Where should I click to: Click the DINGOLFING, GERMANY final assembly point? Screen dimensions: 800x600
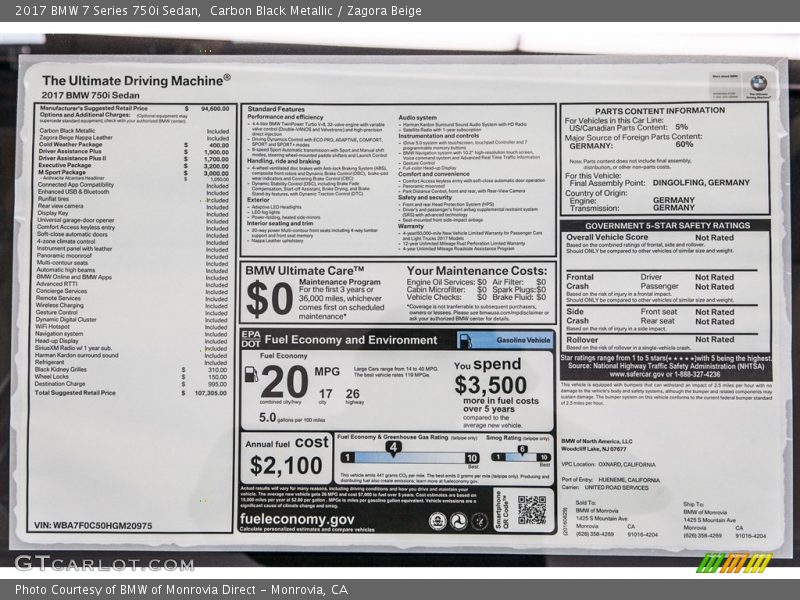point(701,183)
